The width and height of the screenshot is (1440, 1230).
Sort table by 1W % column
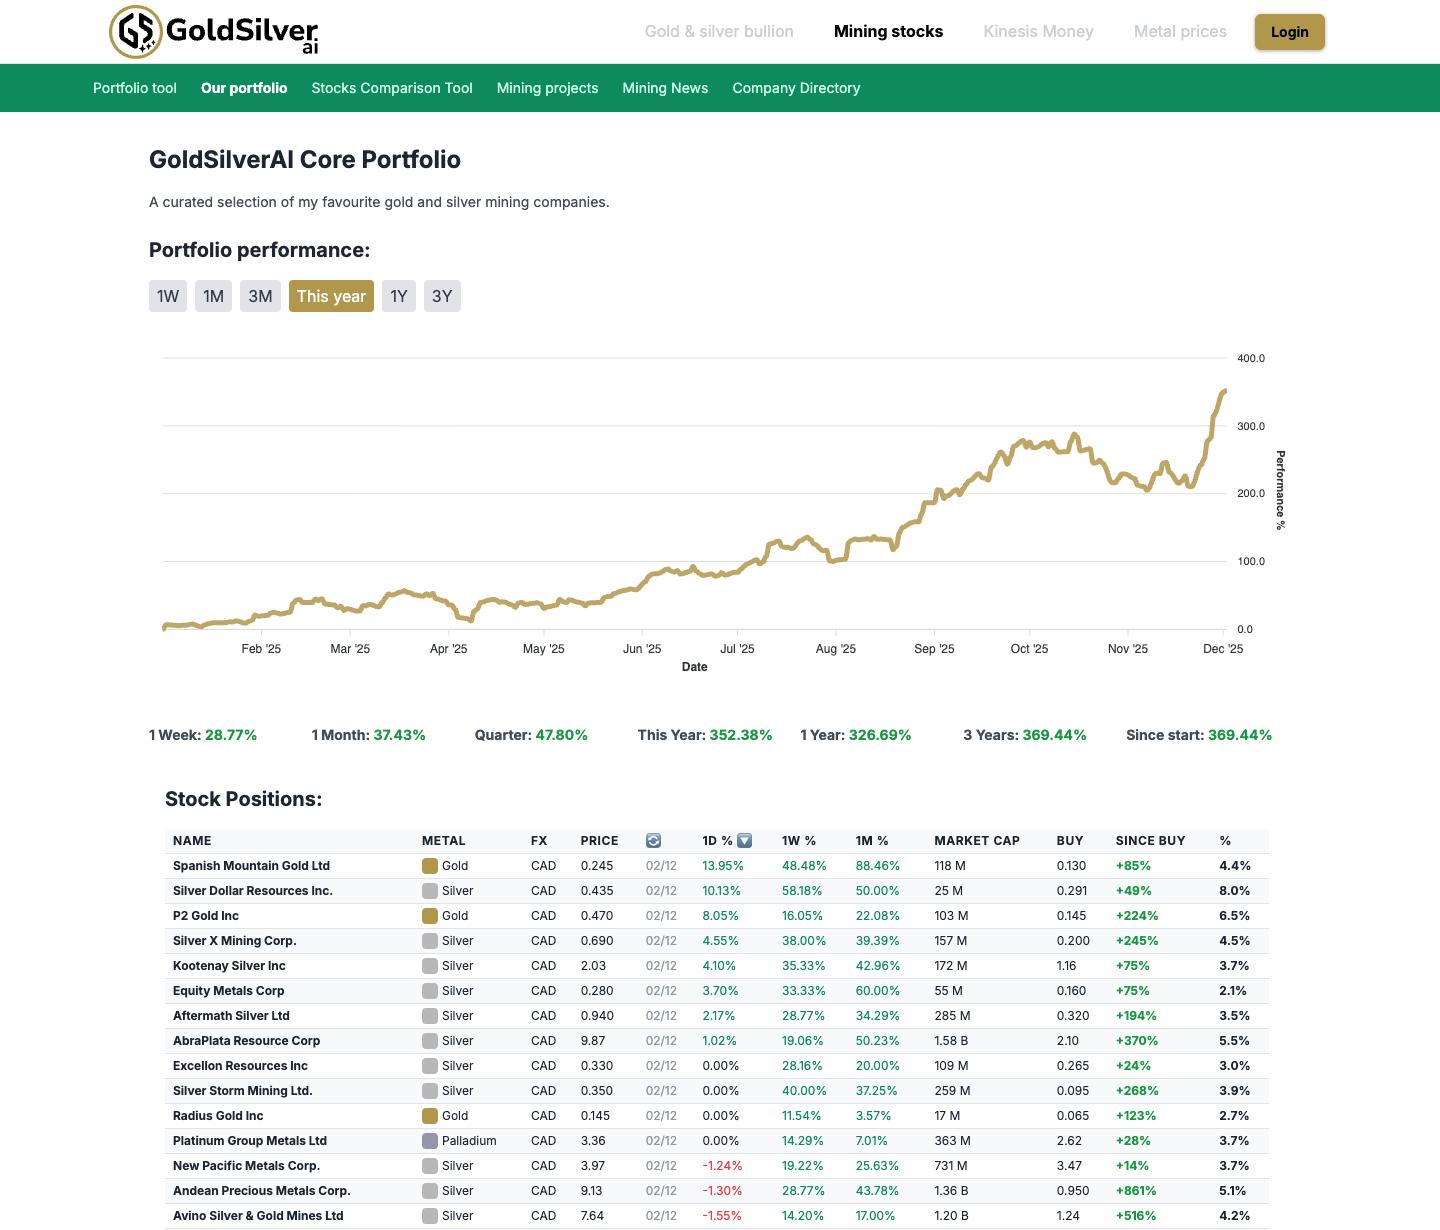[x=798, y=841]
